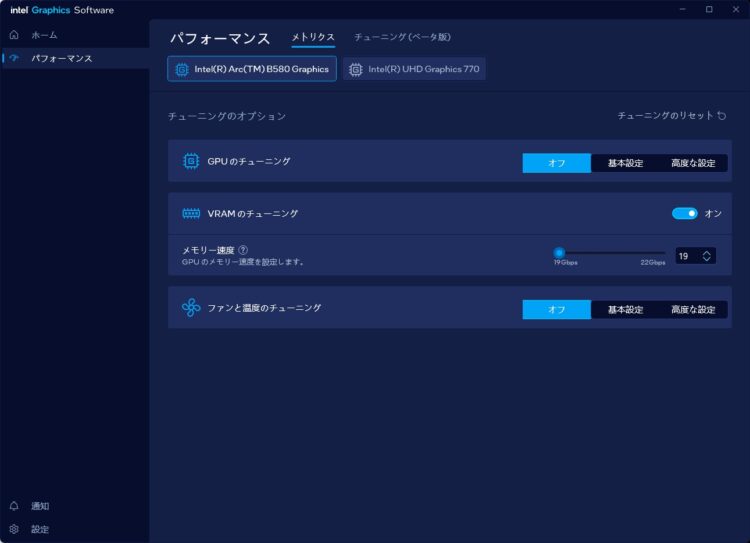
Task: Set GPU のチューニング to 基本設定
Action: coord(625,163)
